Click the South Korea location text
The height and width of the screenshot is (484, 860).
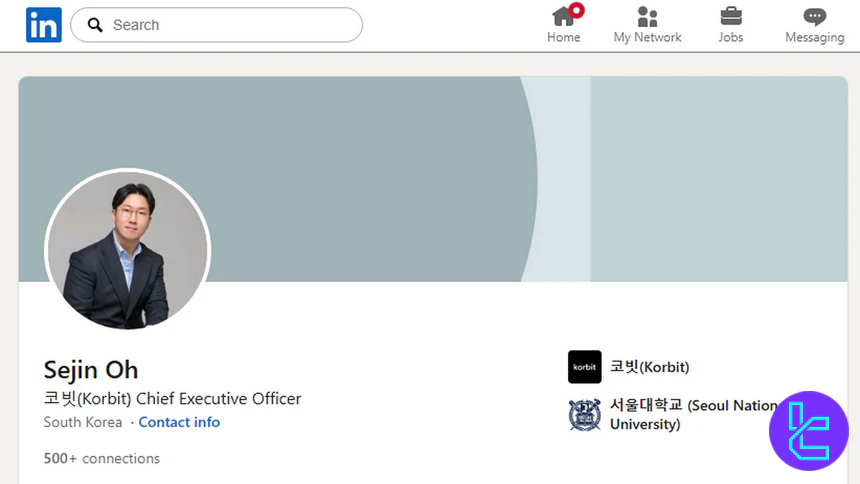83,422
